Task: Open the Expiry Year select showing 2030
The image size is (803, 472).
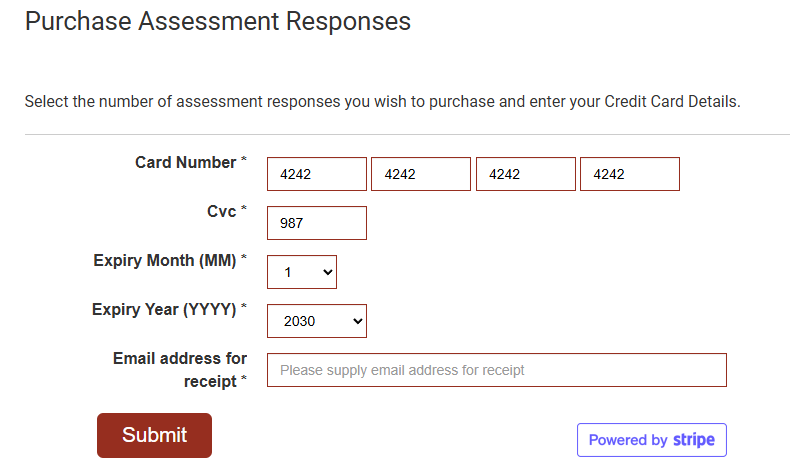Action: [x=316, y=321]
